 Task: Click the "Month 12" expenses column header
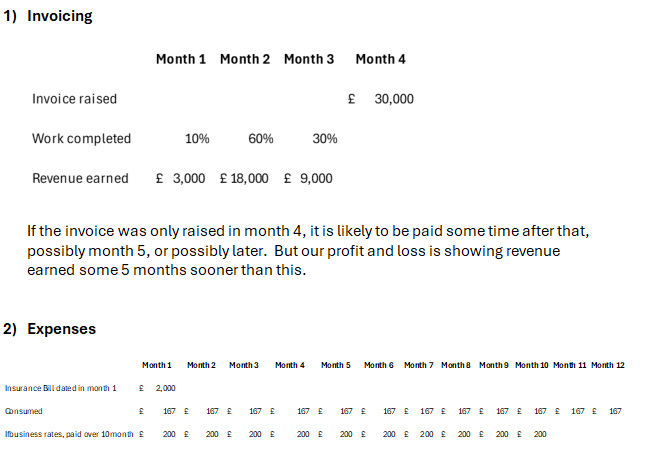[x=607, y=365]
